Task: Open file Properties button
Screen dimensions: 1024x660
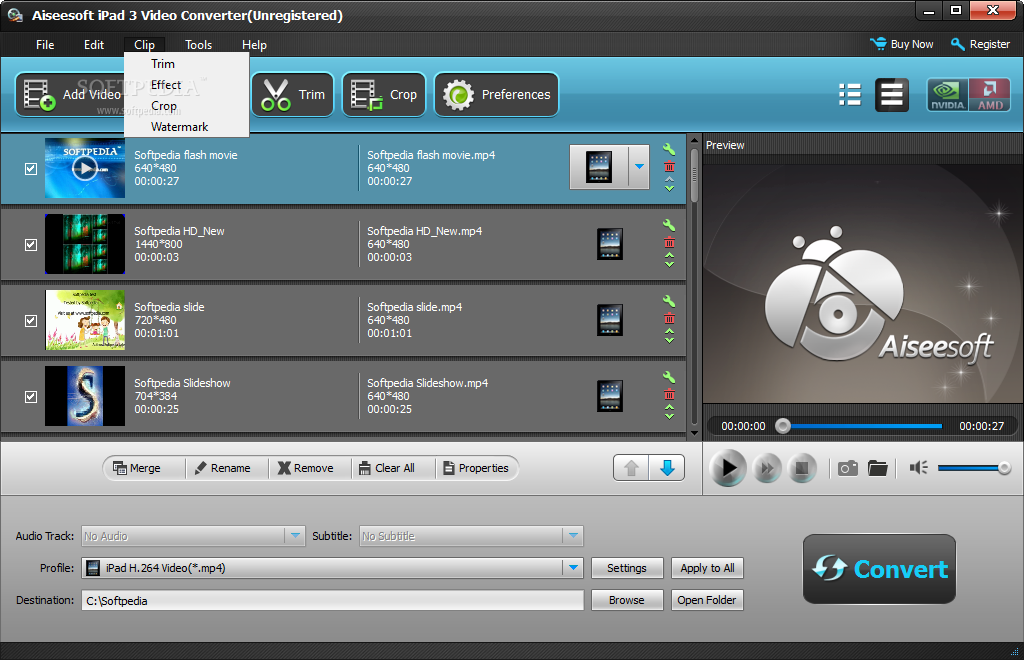Action: 476,468
